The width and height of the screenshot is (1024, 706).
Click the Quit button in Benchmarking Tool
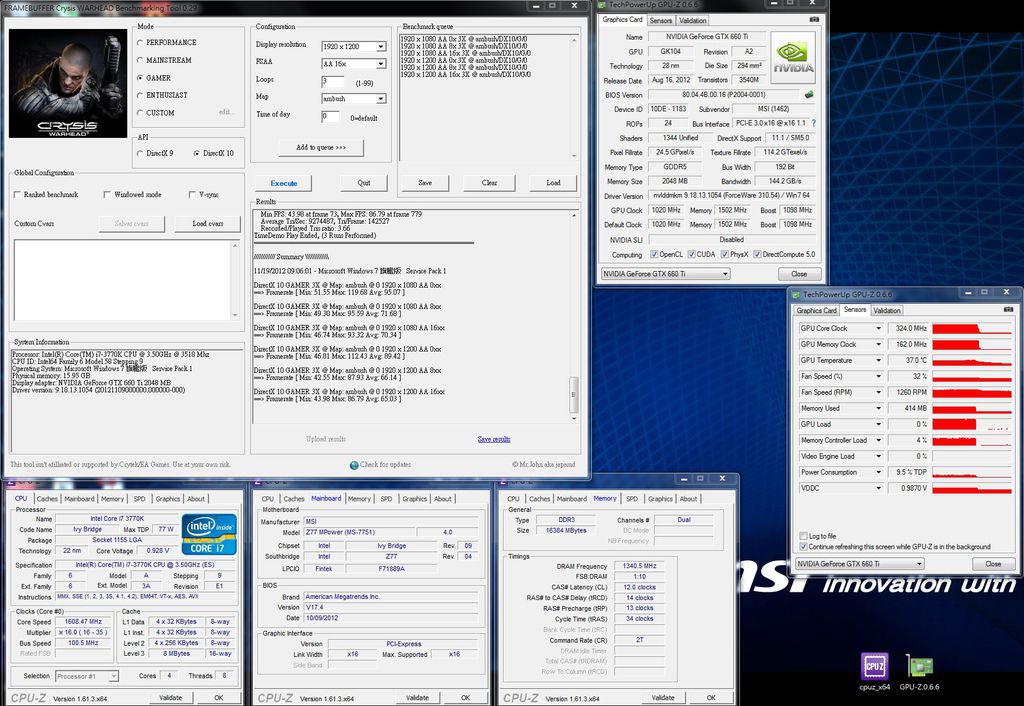point(364,183)
